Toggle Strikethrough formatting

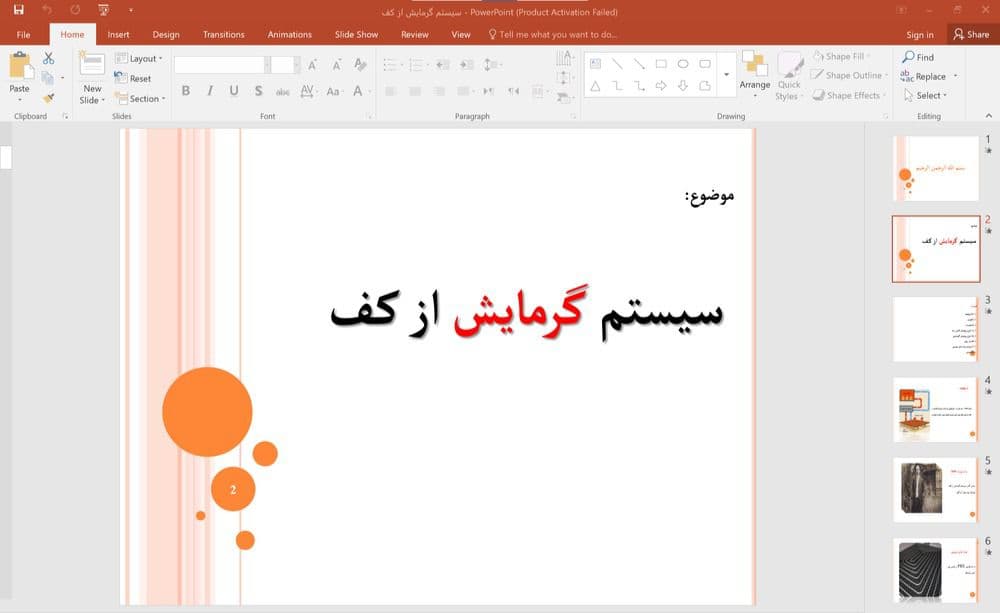pyautogui.click(x=283, y=91)
